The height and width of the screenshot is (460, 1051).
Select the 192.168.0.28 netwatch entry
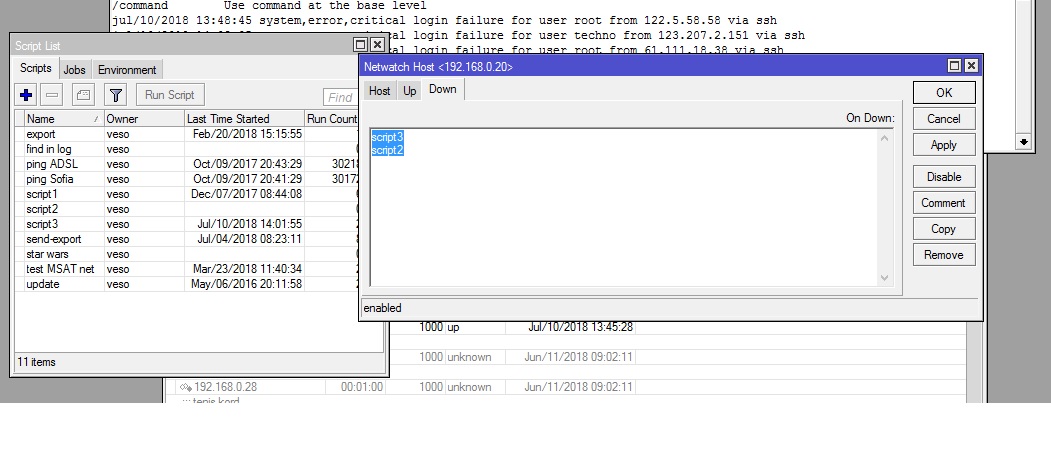225,387
